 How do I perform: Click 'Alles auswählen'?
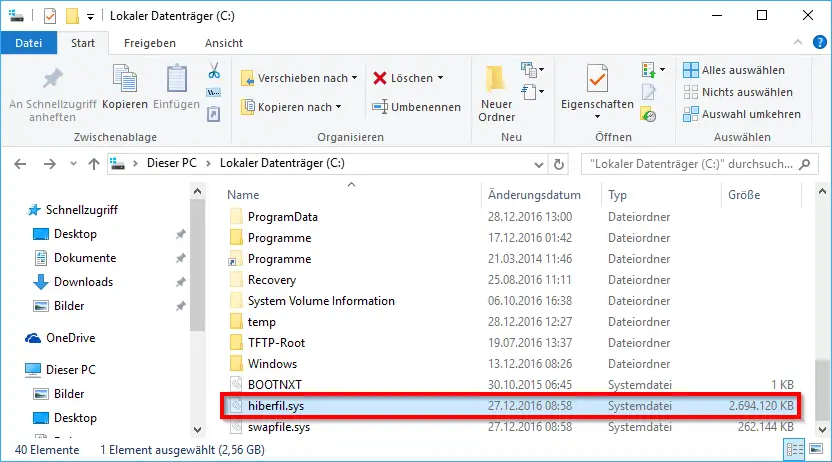coord(734,70)
